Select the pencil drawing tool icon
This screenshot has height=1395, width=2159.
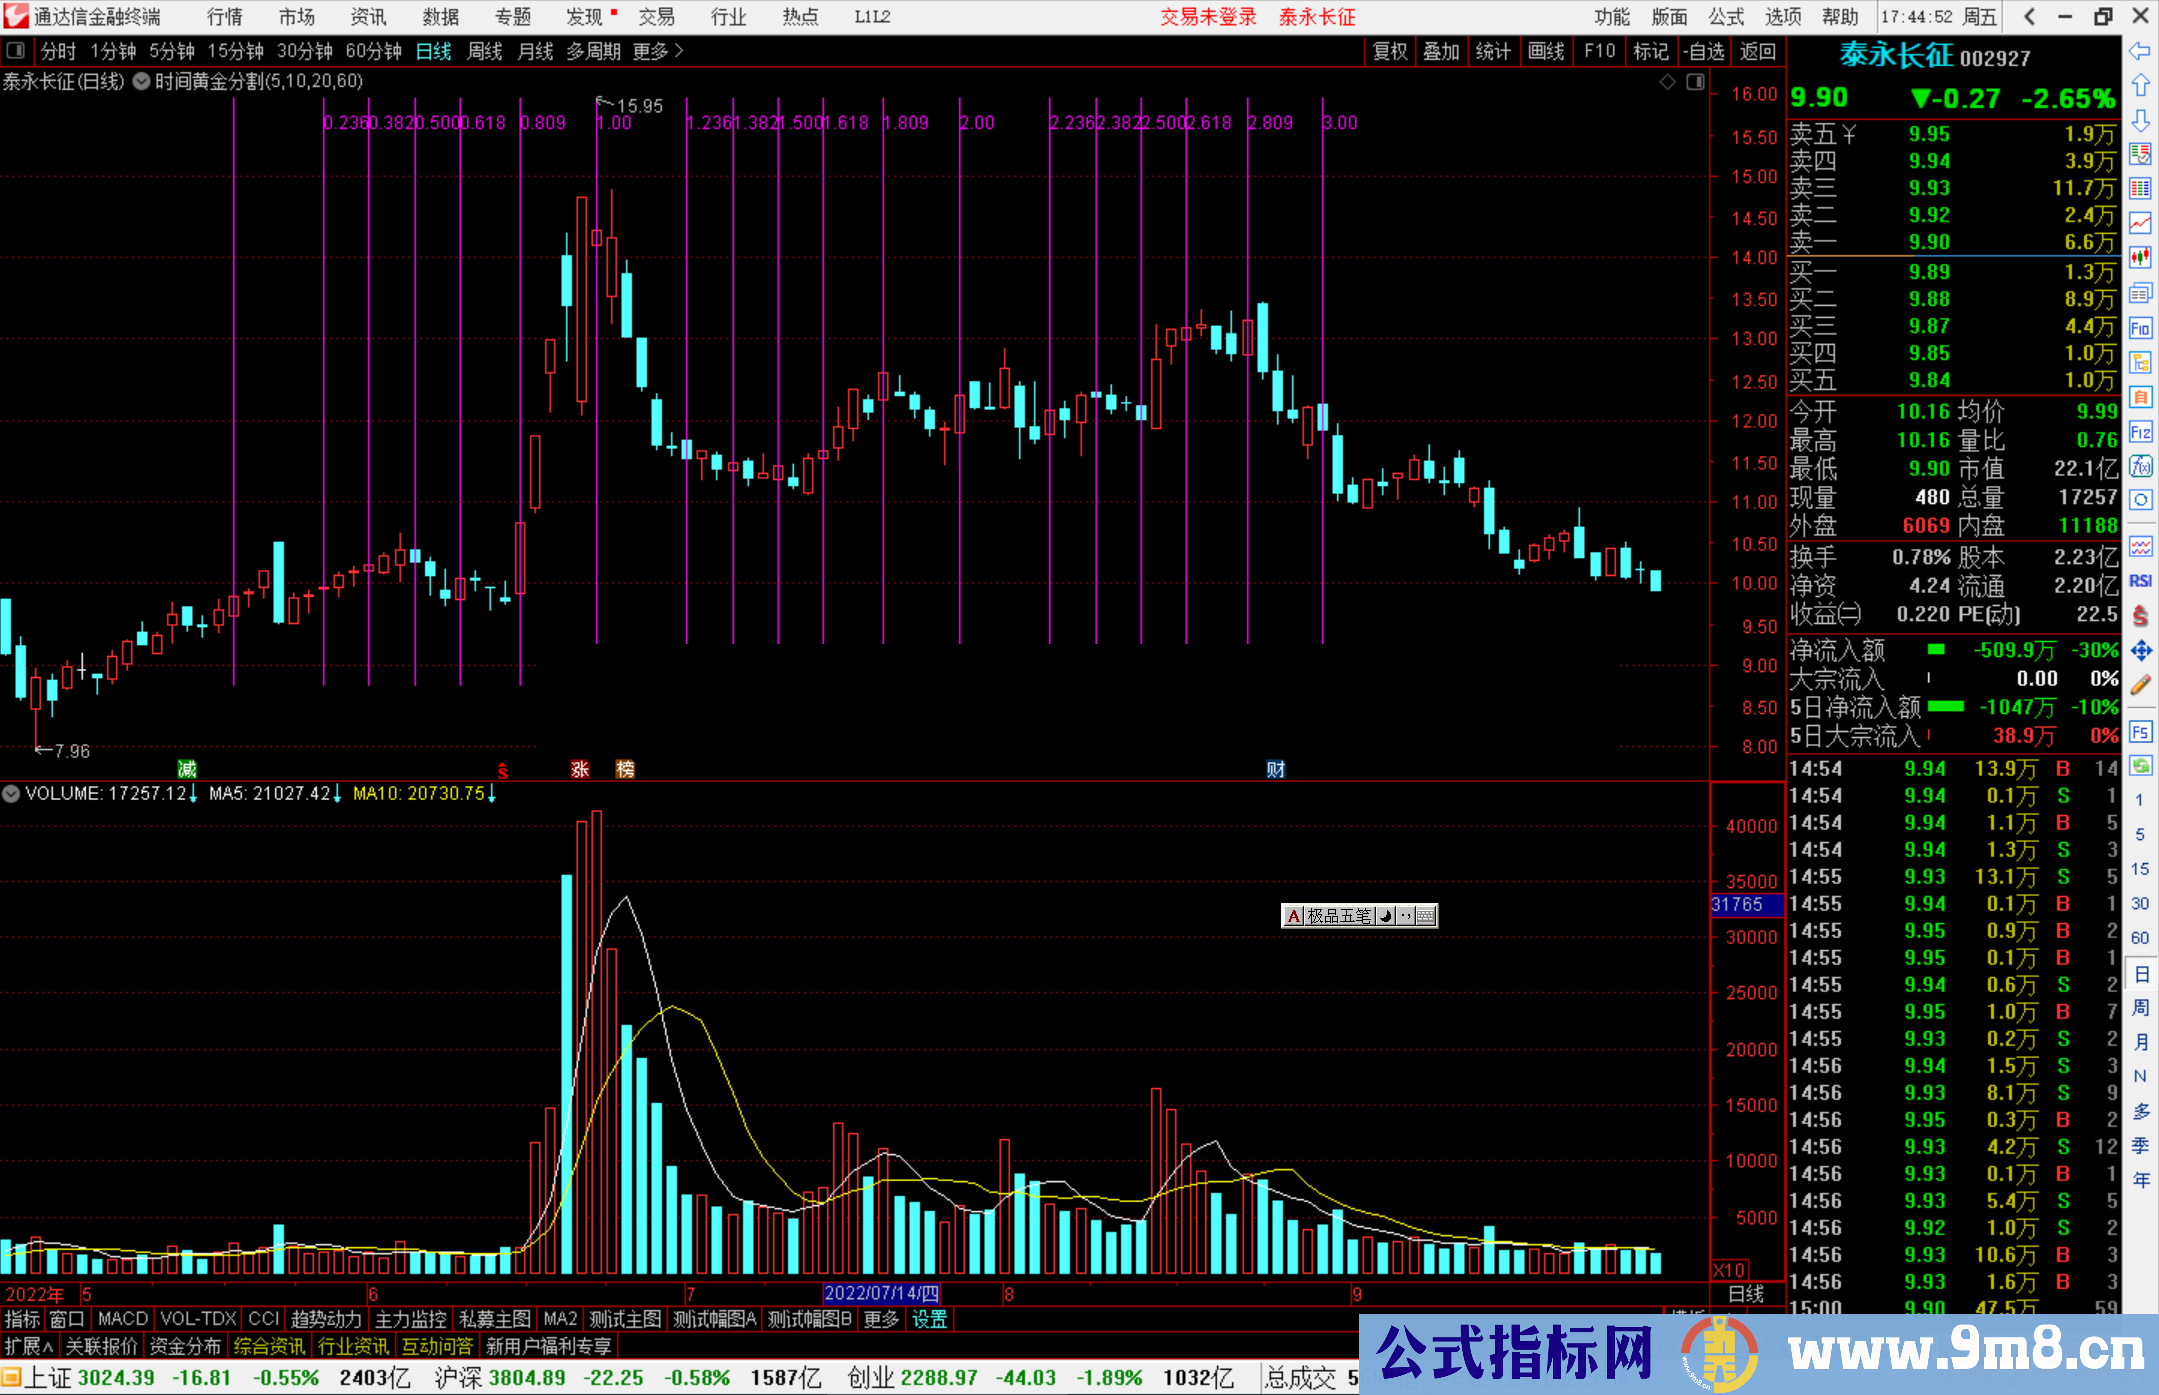[2140, 686]
